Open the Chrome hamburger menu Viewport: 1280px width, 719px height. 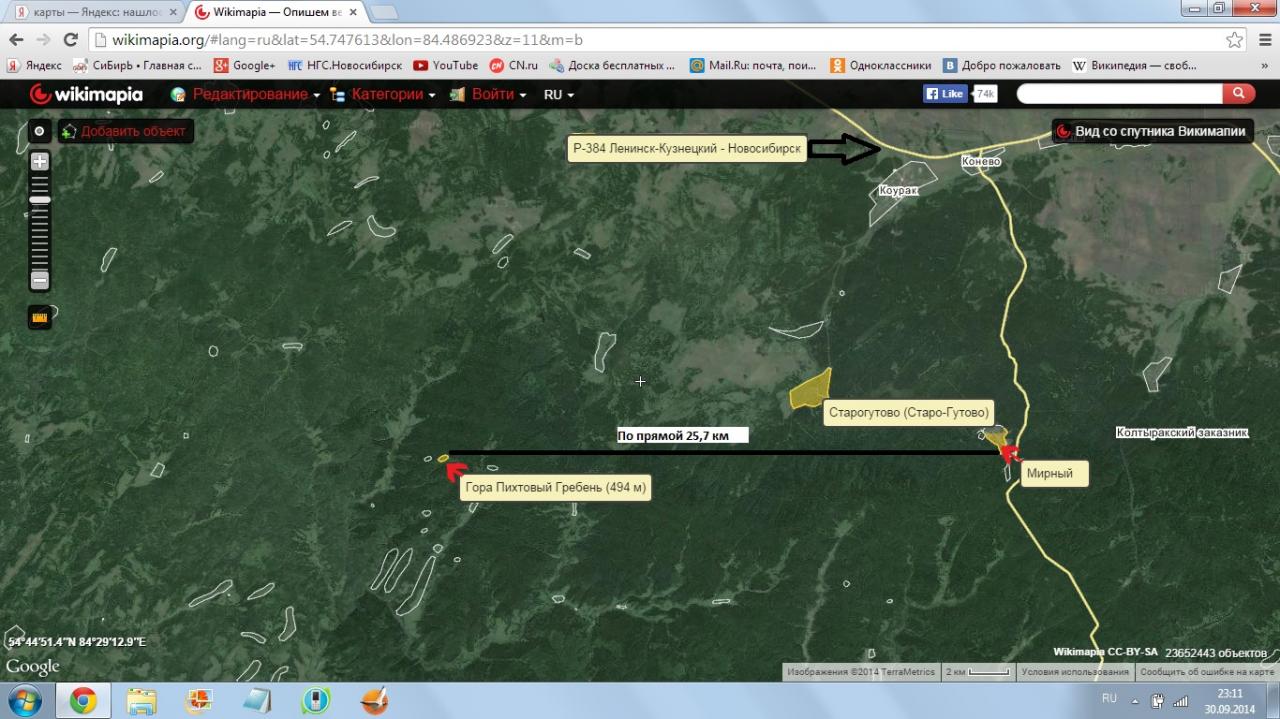coord(1264,40)
